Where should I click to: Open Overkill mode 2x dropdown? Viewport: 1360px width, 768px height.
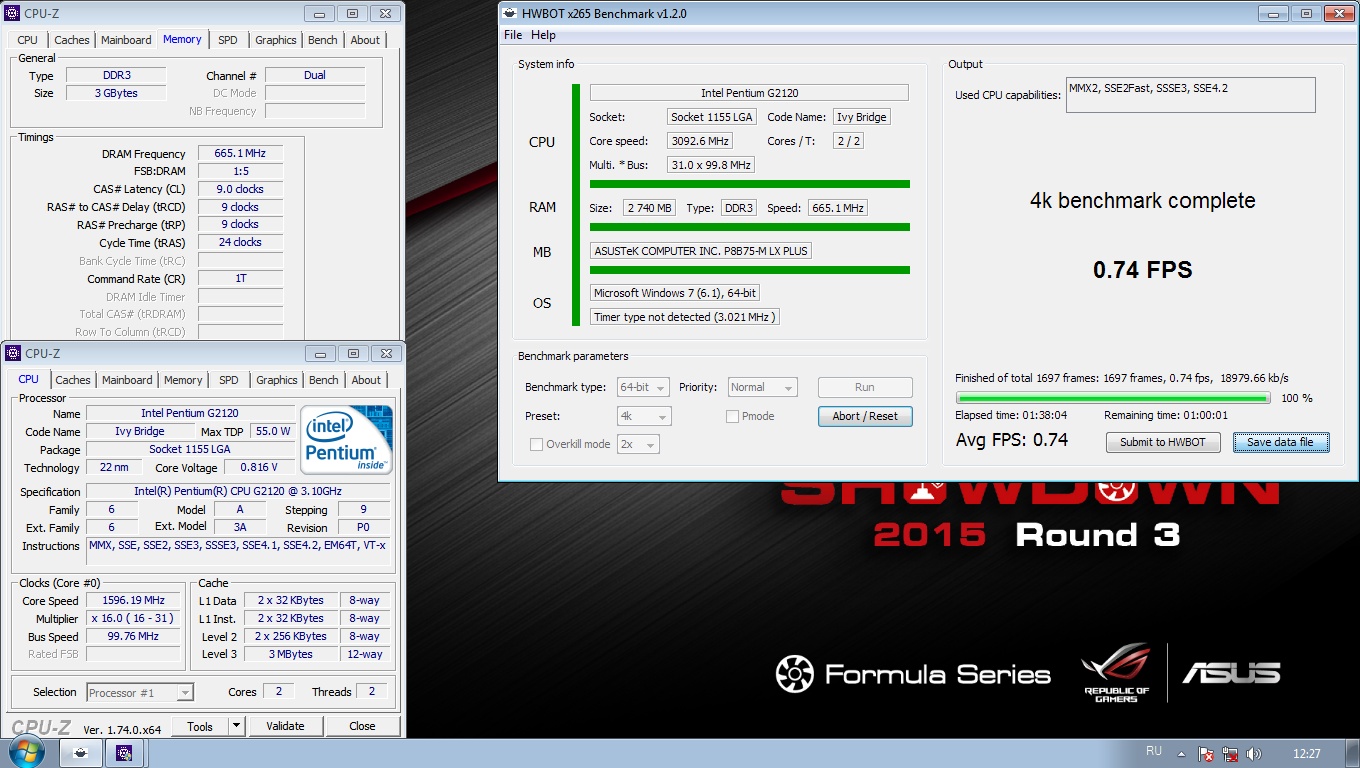639,444
